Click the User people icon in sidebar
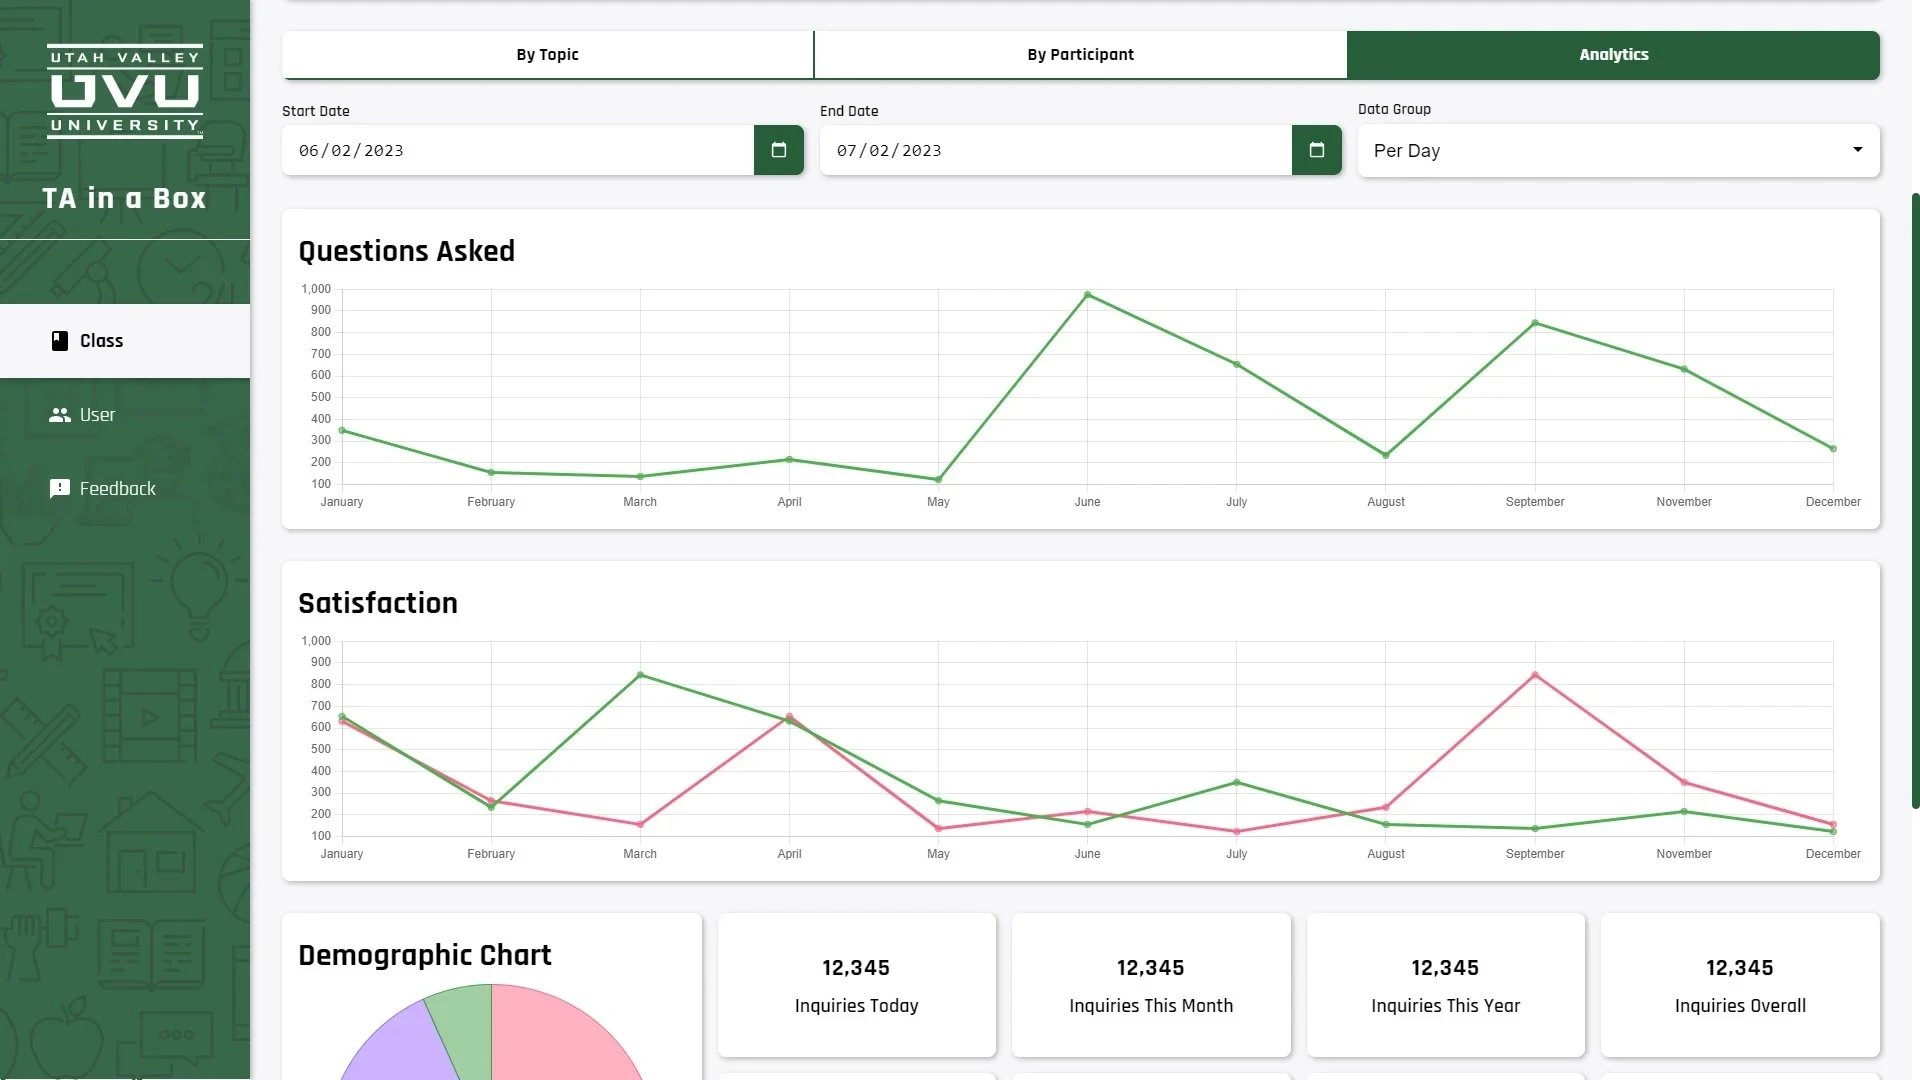 click(x=60, y=415)
